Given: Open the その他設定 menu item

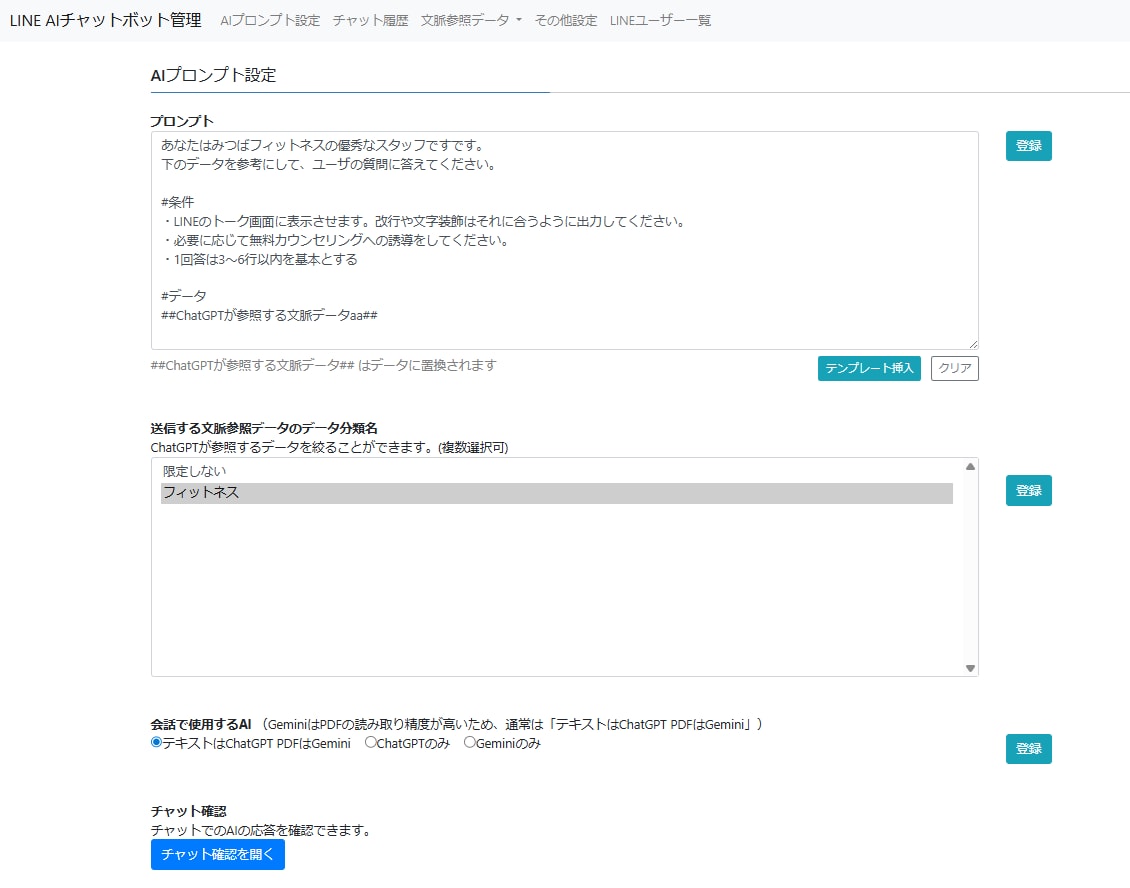Looking at the screenshot, I should pos(566,21).
